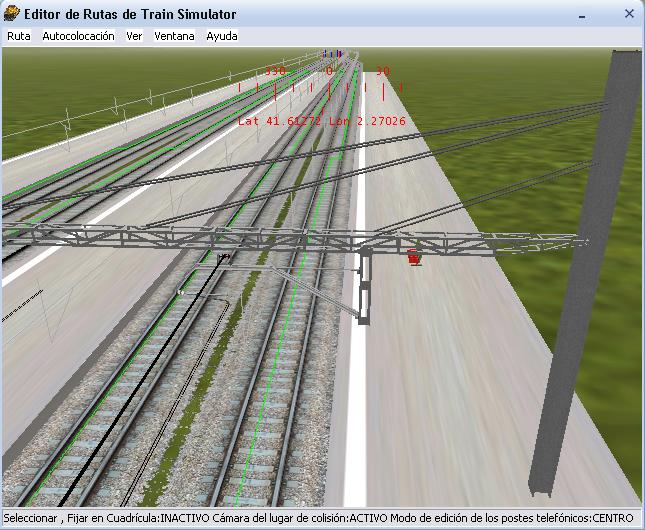Open the Ruta menu
Image resolution: width=645 pixels, height=530 pixels.
18,36
